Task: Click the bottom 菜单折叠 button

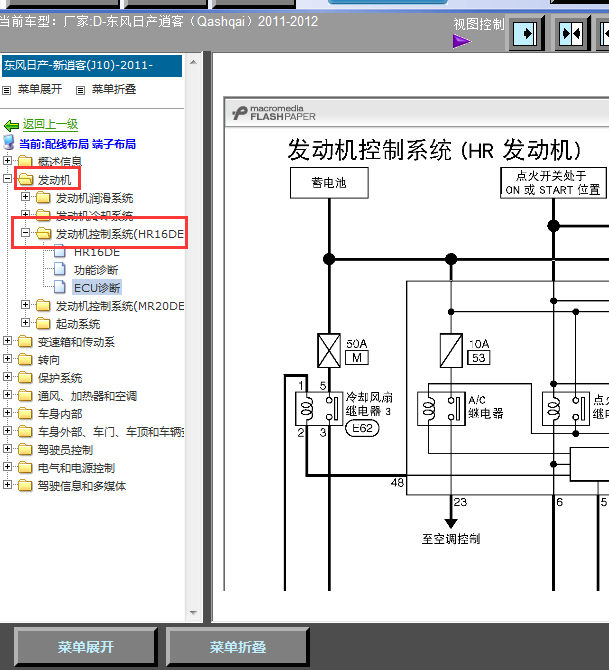Action: tap(238, 647)
